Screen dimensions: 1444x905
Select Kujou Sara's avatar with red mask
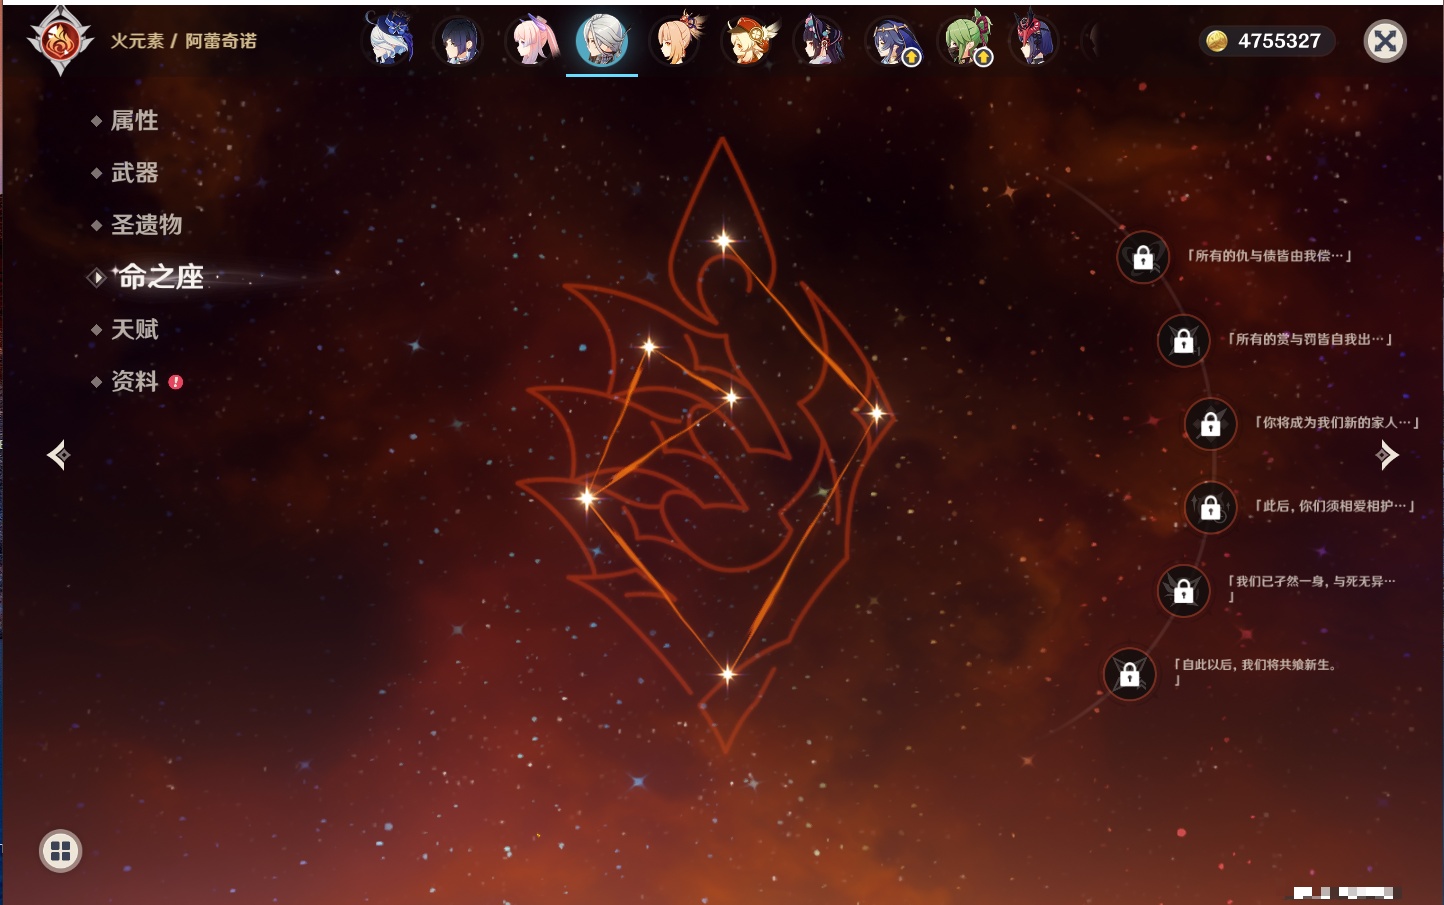click(x=1034, y=41)
